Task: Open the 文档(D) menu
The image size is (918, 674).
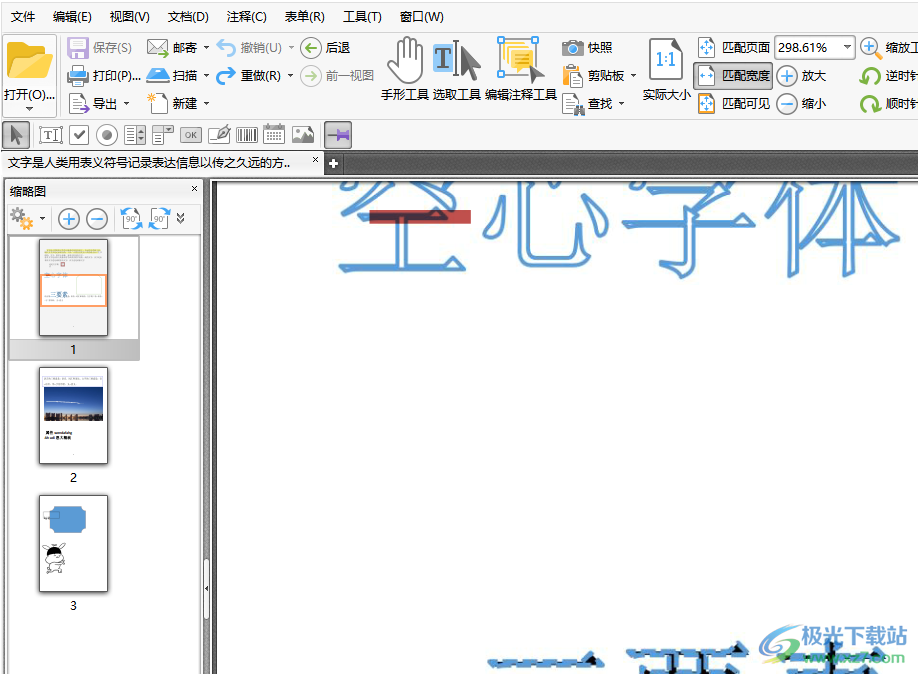Action: 188,16
